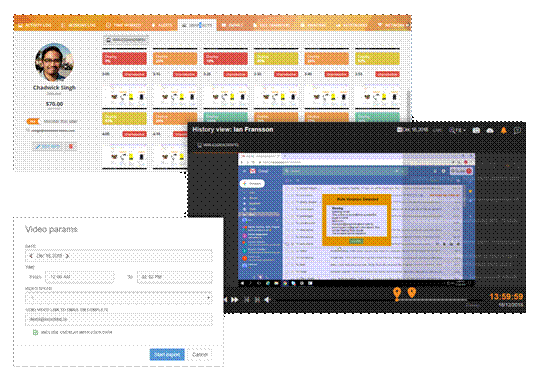Viewport: 541px width, 381px height.
Task: Click the second orange violation marker on timeline
Action: [x=412, y=293]
